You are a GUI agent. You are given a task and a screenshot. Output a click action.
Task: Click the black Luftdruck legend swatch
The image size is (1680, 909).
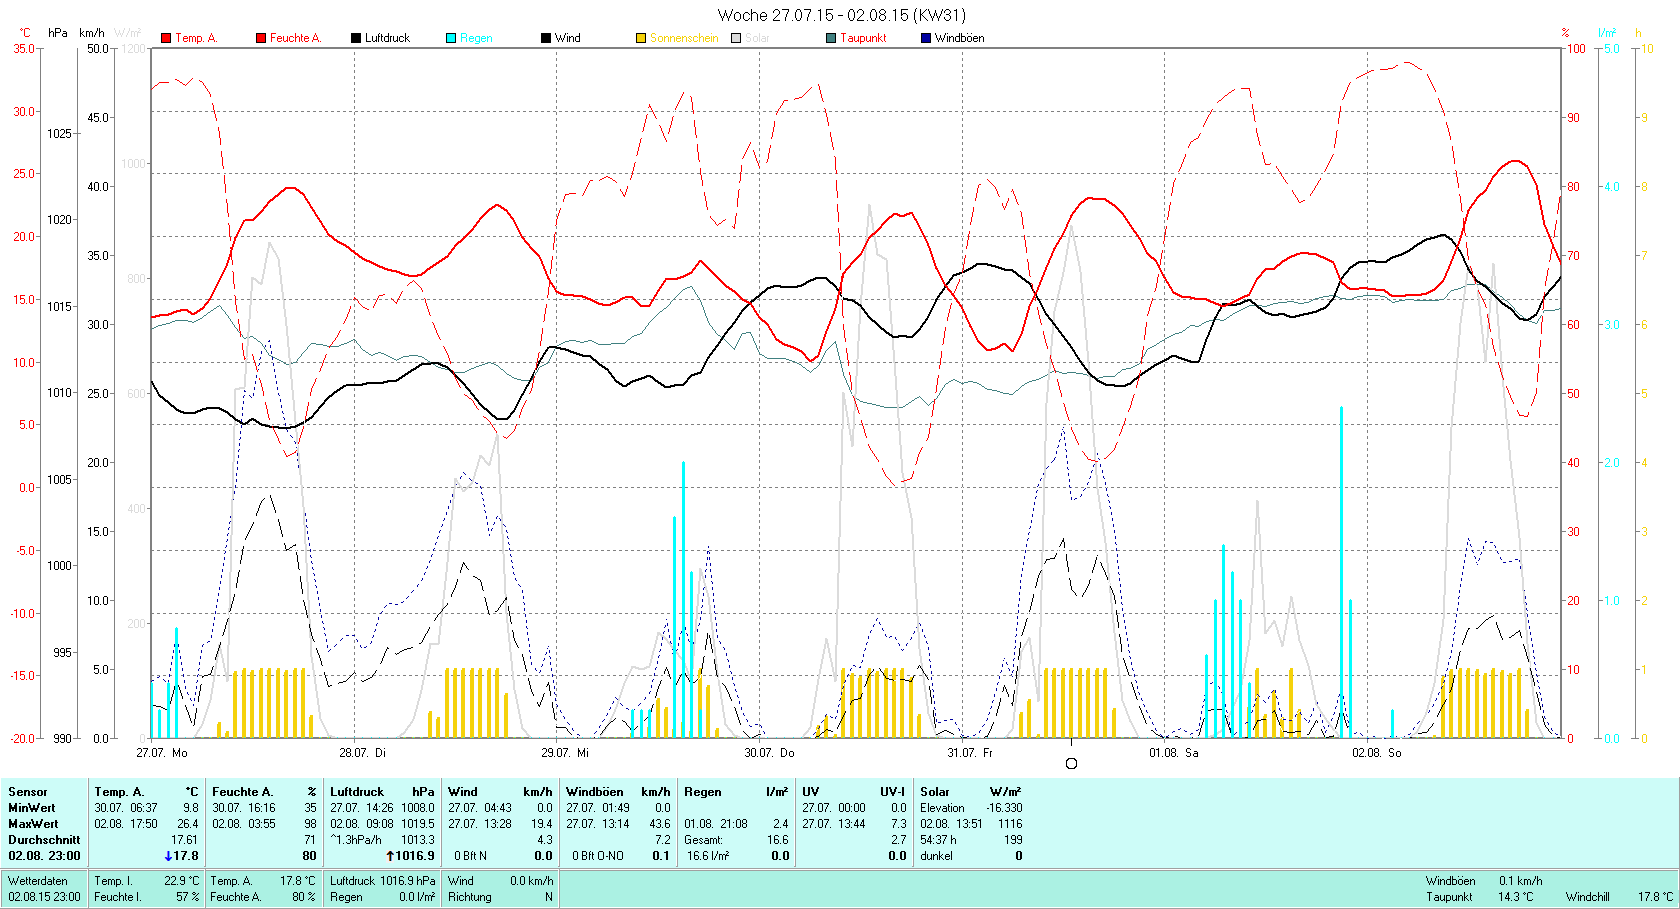pyautogui.click(x=356, y=38)
